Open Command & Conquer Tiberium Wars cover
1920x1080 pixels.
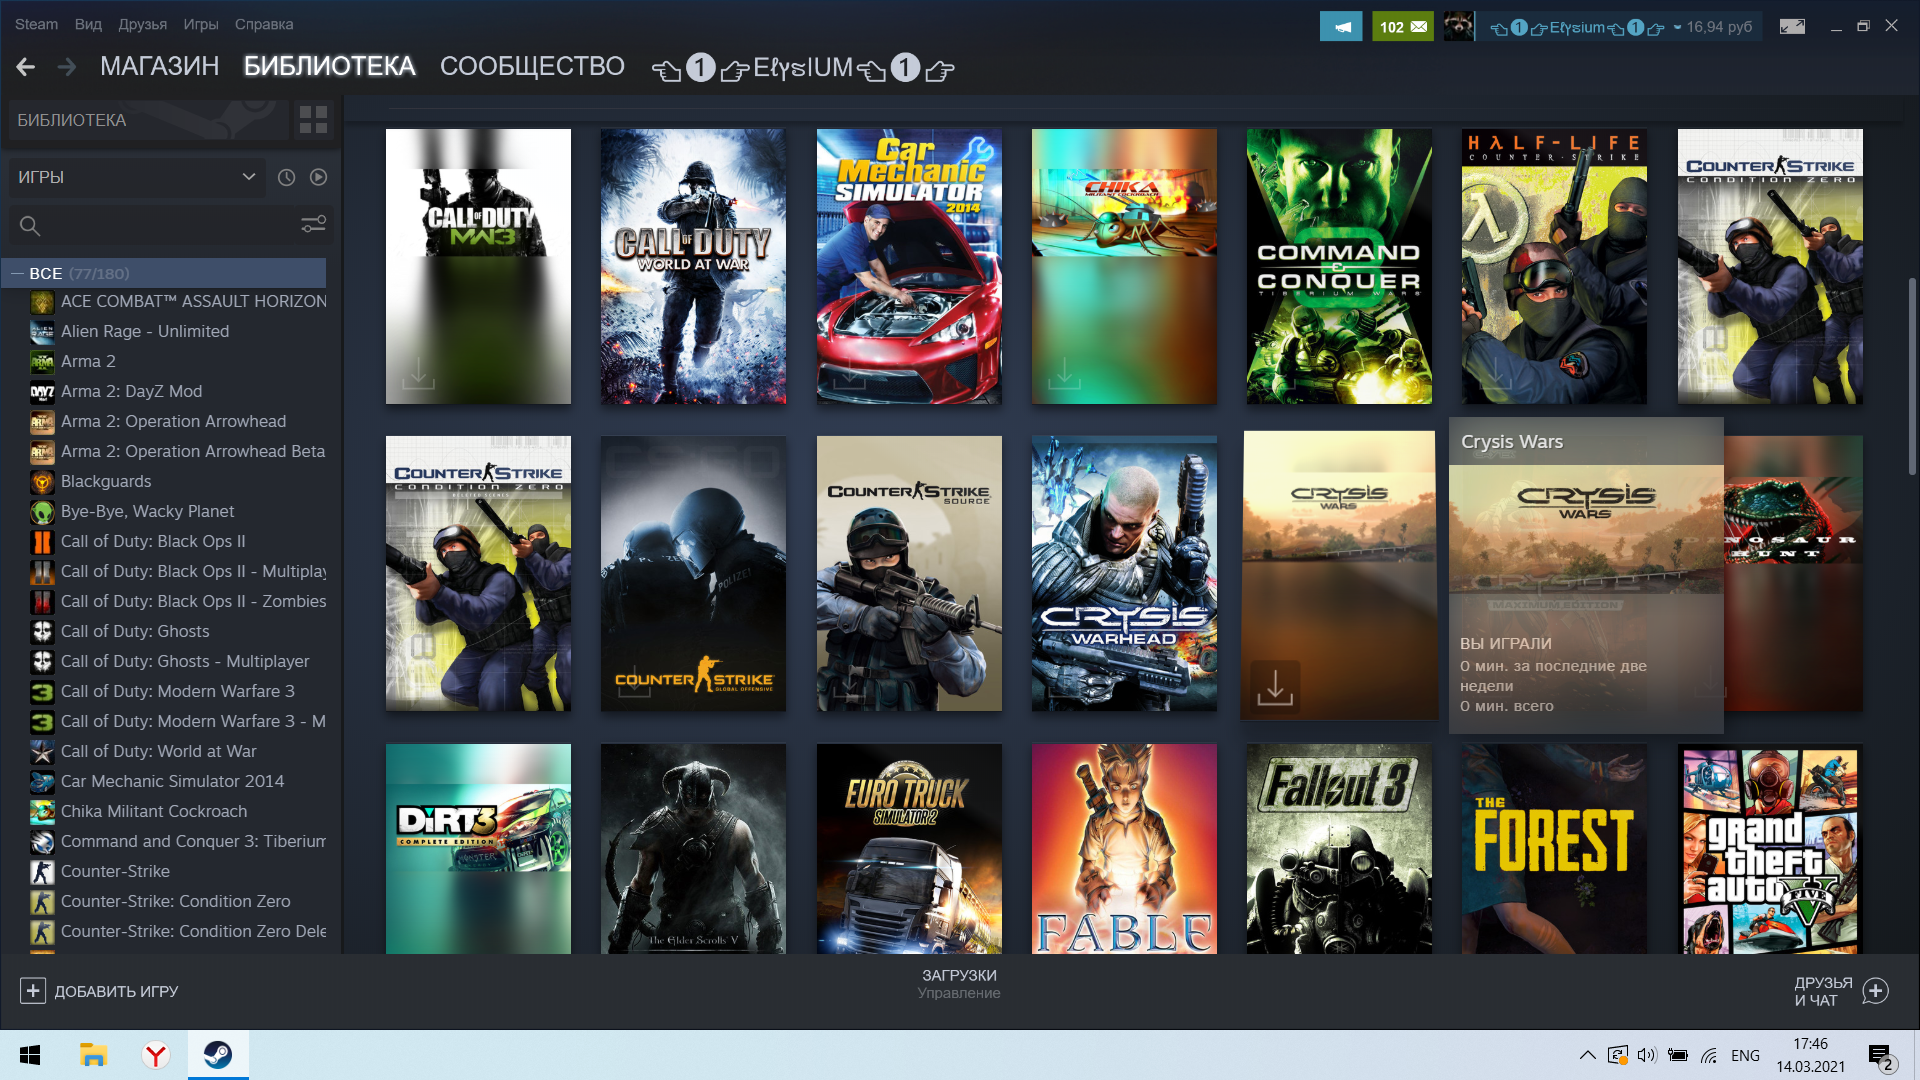[x=1339, y=266]
